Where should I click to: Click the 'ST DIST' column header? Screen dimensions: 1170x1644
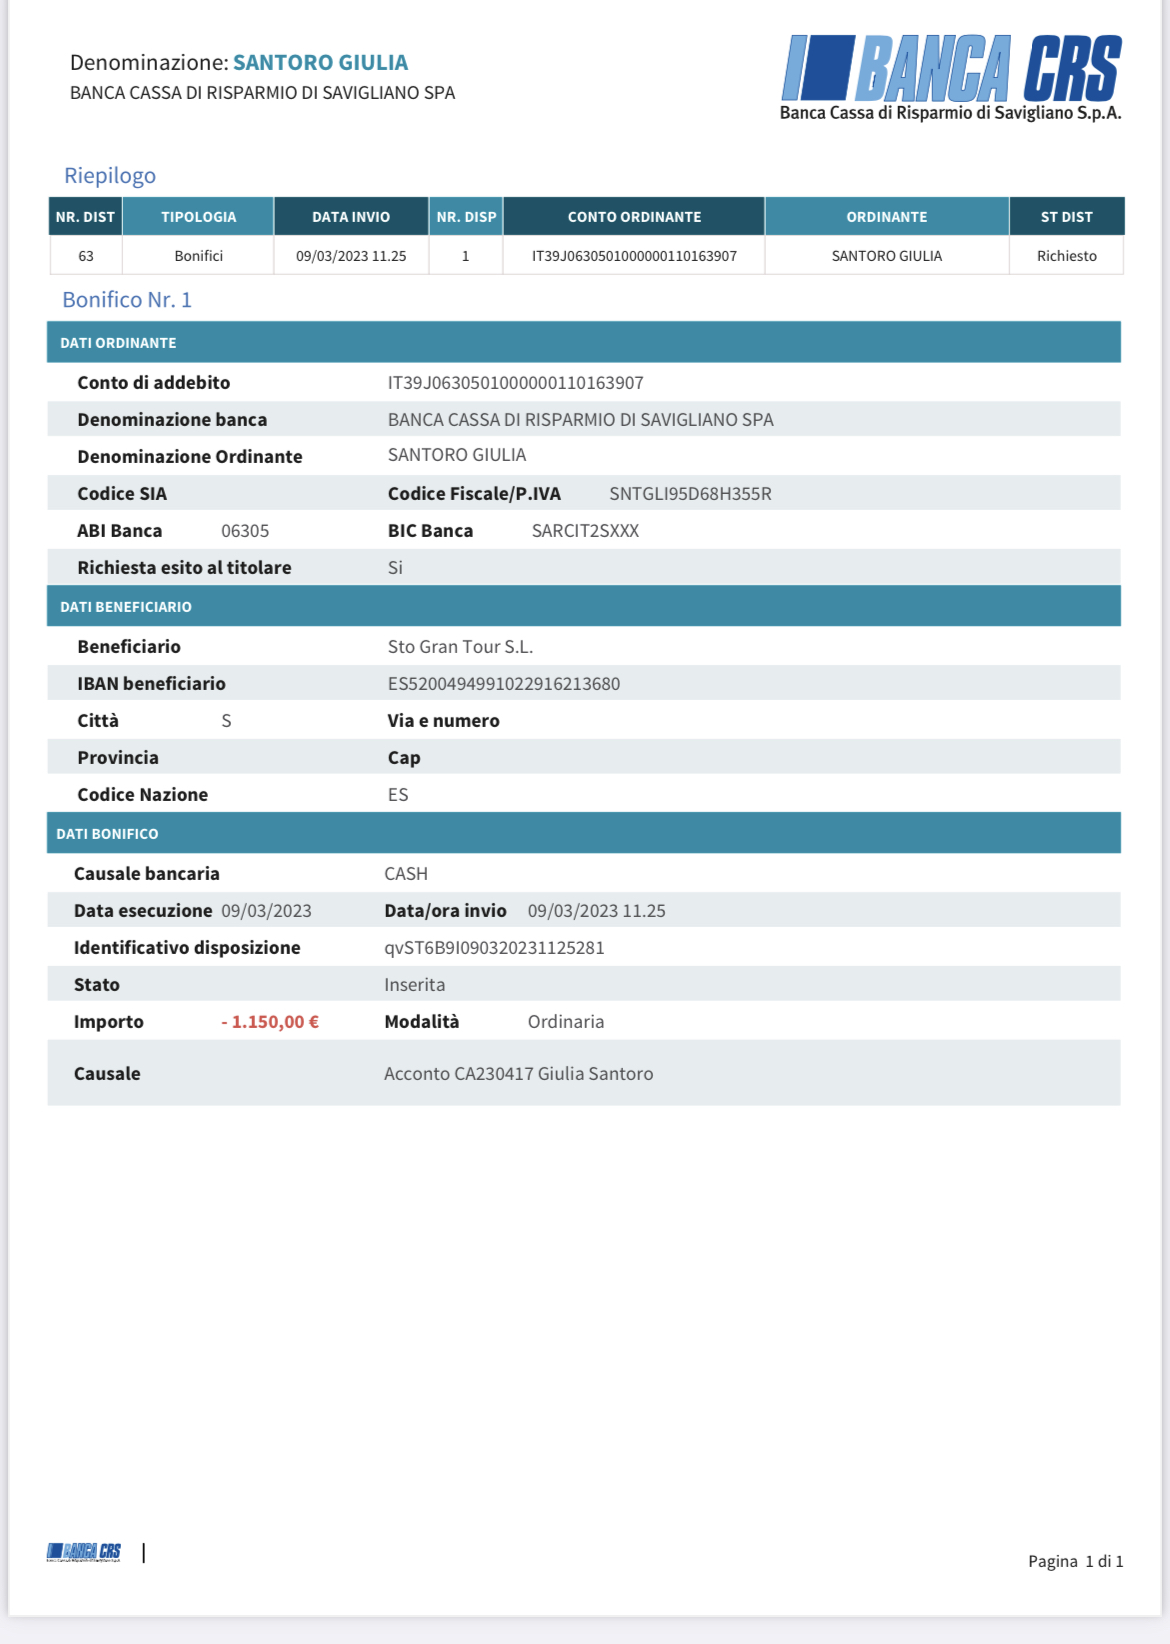1067,216
